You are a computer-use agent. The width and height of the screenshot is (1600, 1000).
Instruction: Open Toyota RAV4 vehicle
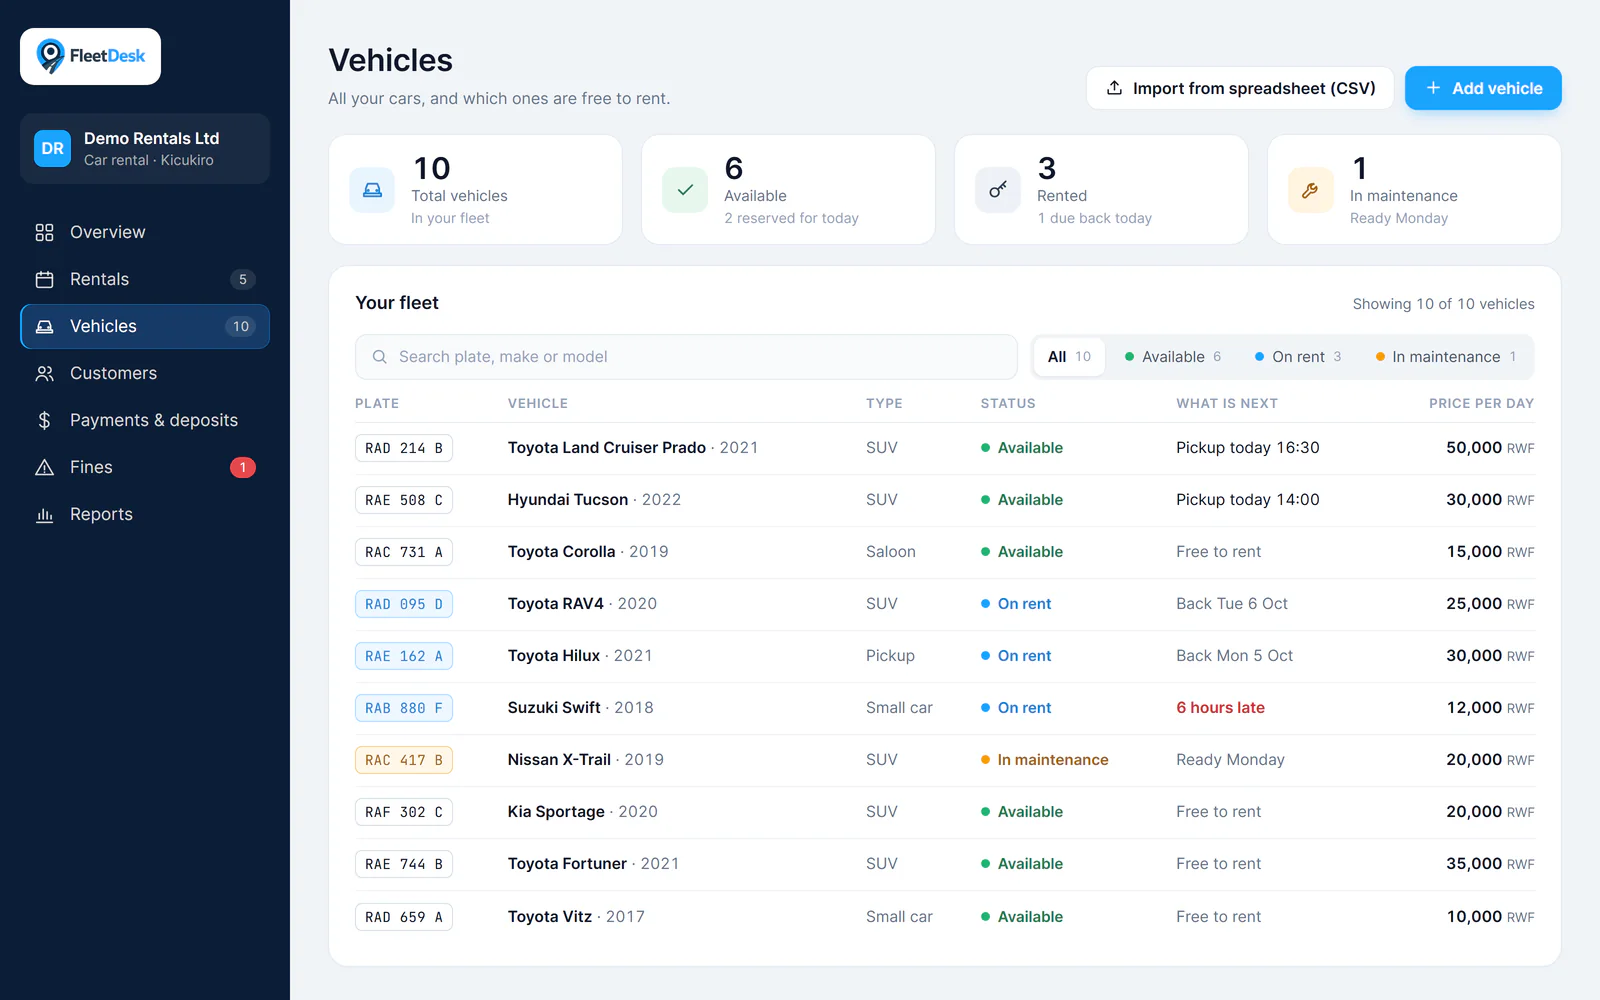pyautogui.click(x=556, y=604)
